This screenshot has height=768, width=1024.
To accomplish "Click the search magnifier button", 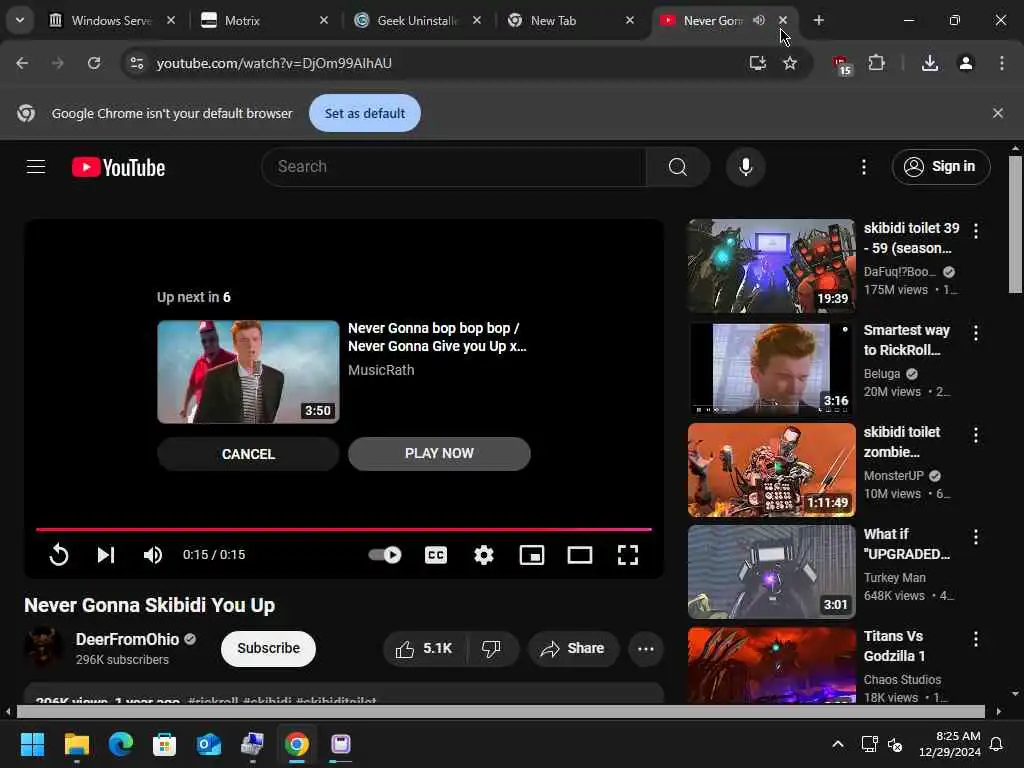I will click(x=677, y=167).
